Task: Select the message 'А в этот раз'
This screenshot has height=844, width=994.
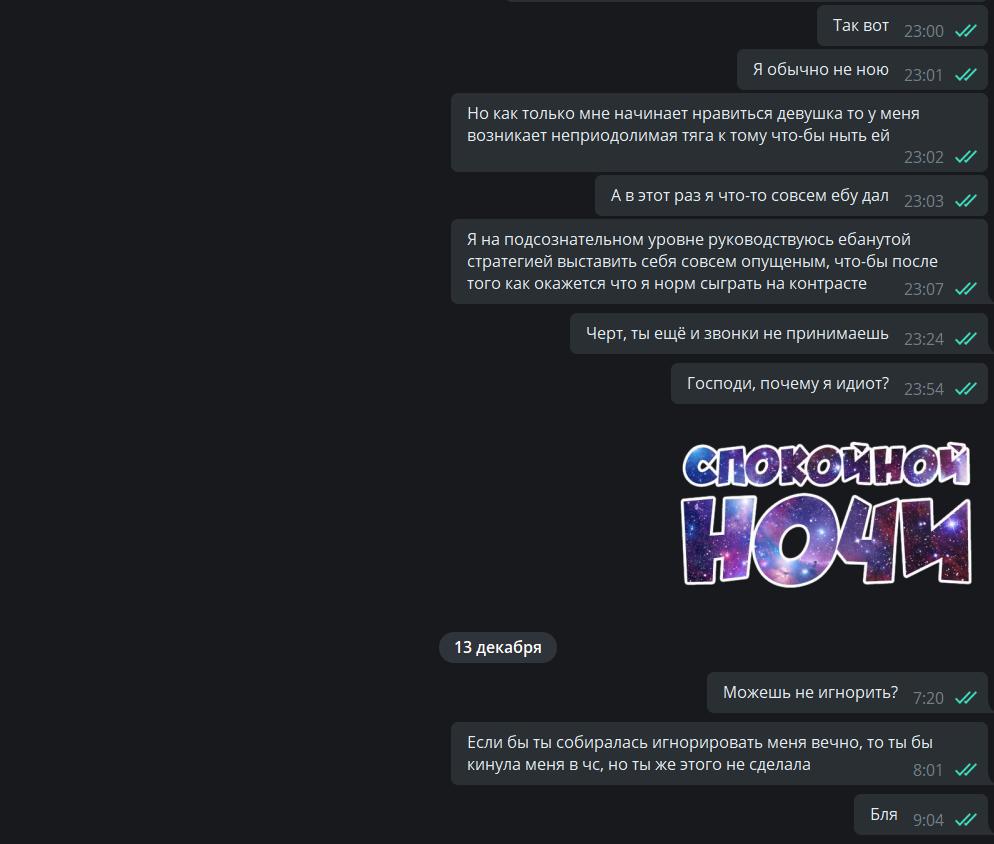Action: (x=791, y=196)
